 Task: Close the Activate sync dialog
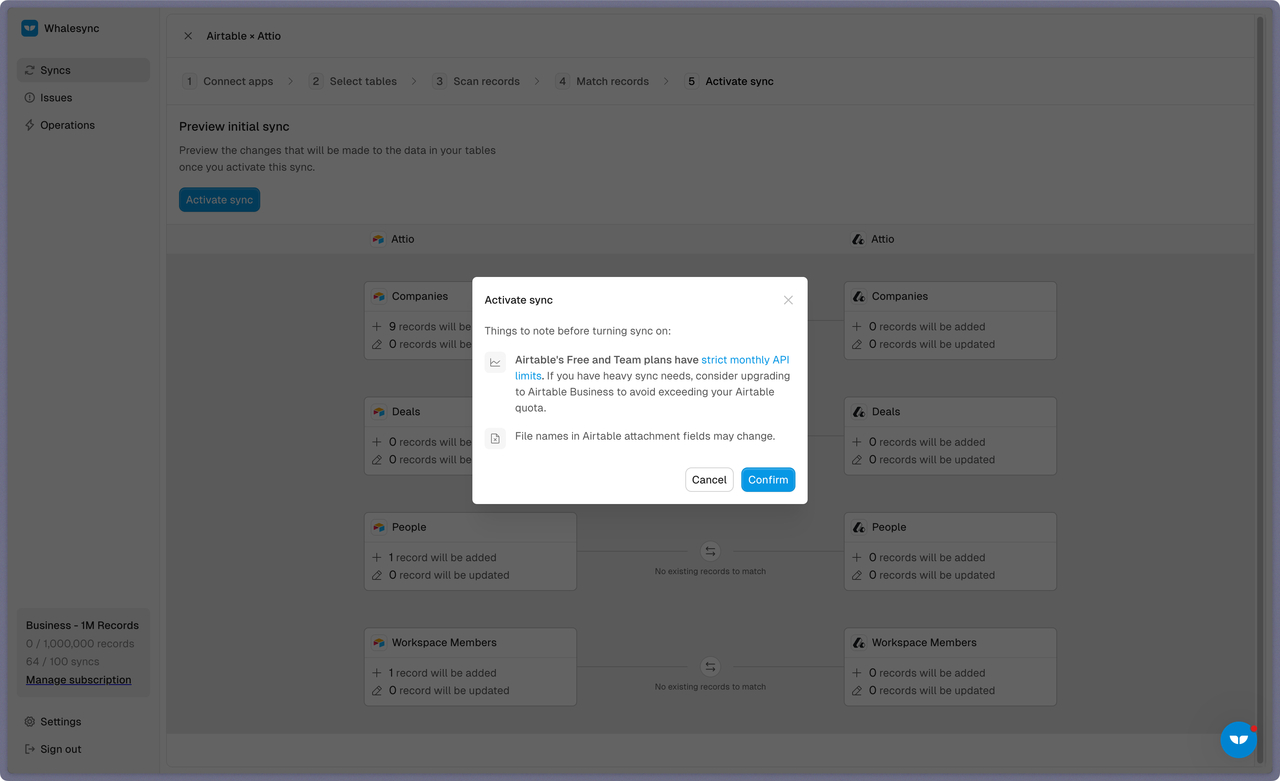[788, 300]
